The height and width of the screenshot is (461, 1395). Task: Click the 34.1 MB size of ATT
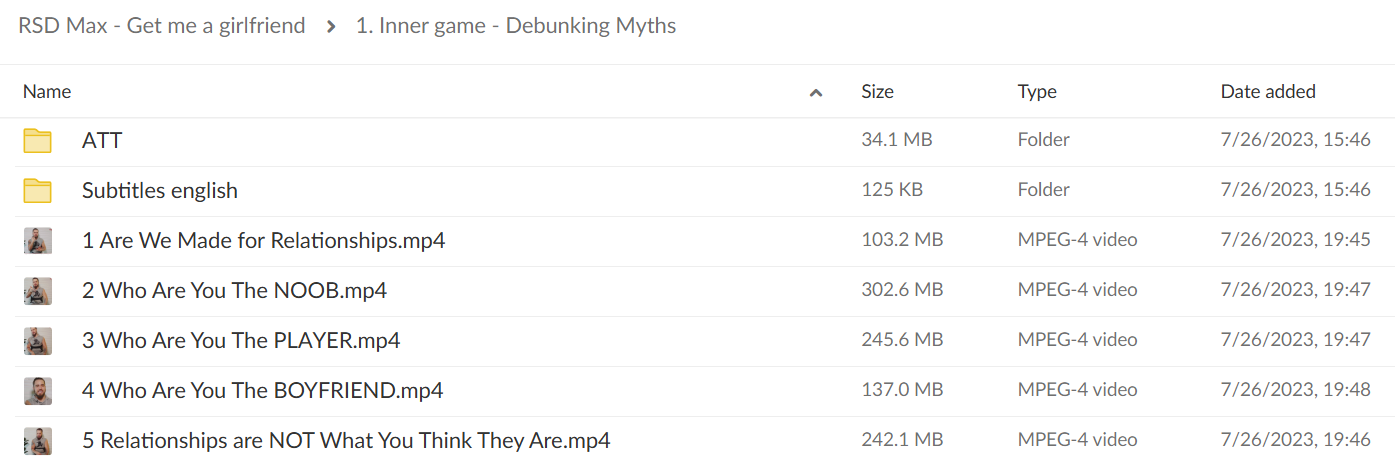897,140
